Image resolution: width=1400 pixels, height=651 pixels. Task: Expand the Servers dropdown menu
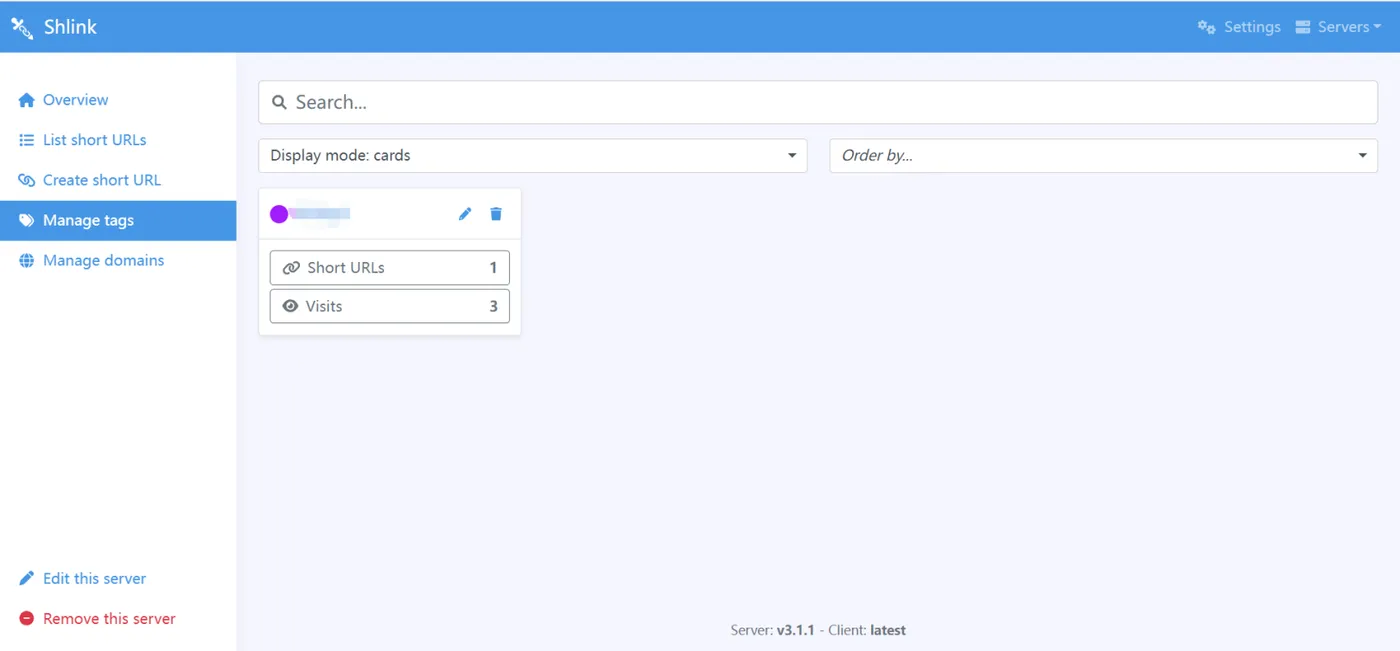pyautogui.click(x=1338, y=27)
